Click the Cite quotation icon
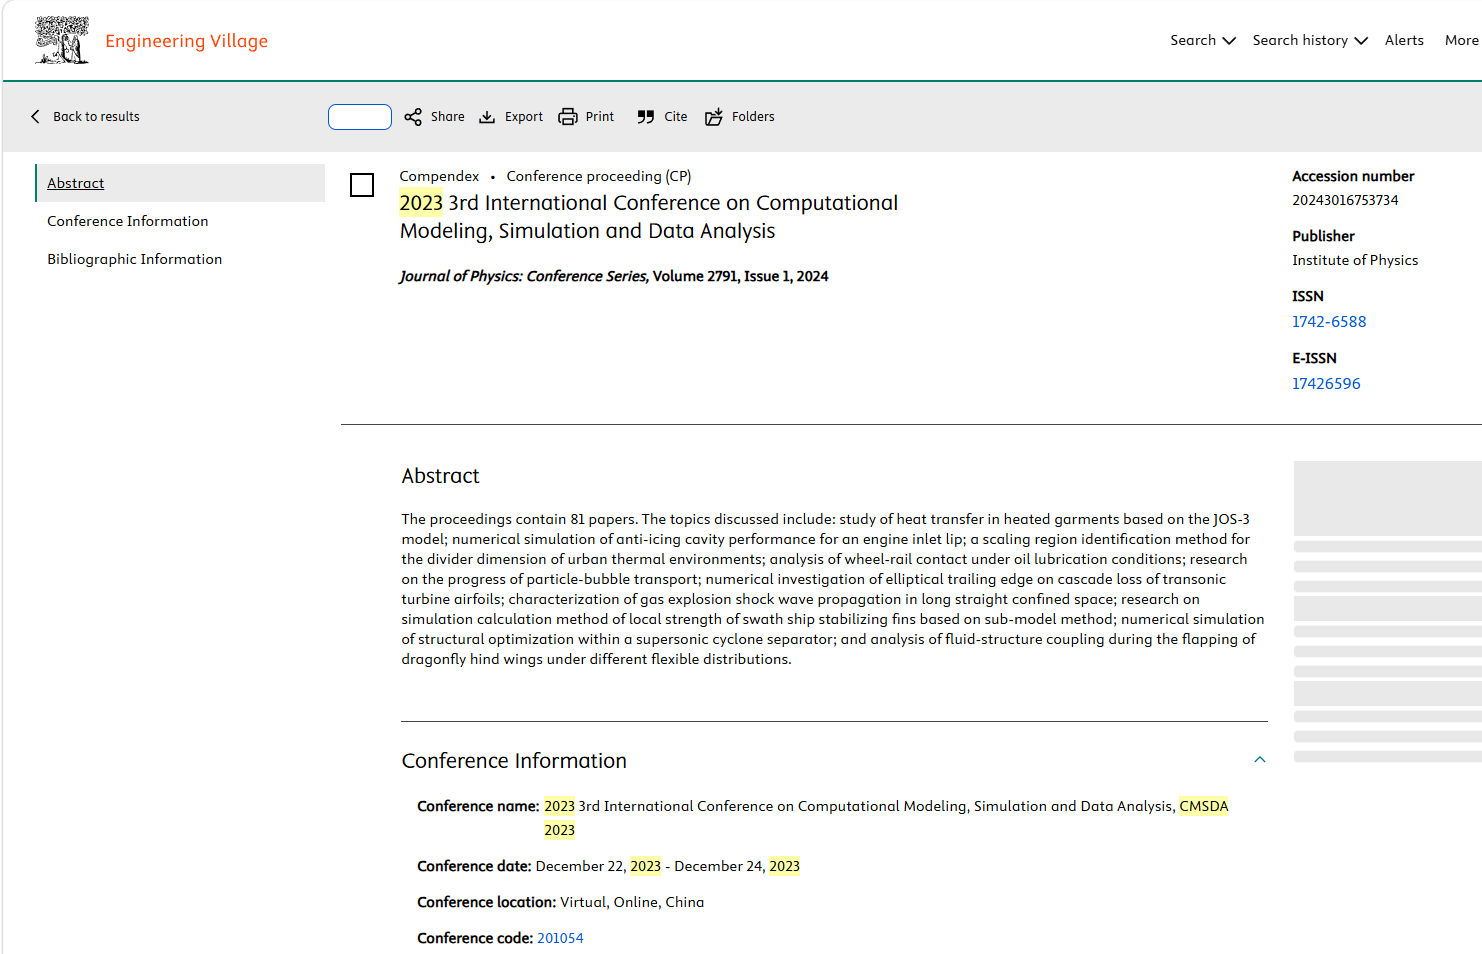 [646, 117]
